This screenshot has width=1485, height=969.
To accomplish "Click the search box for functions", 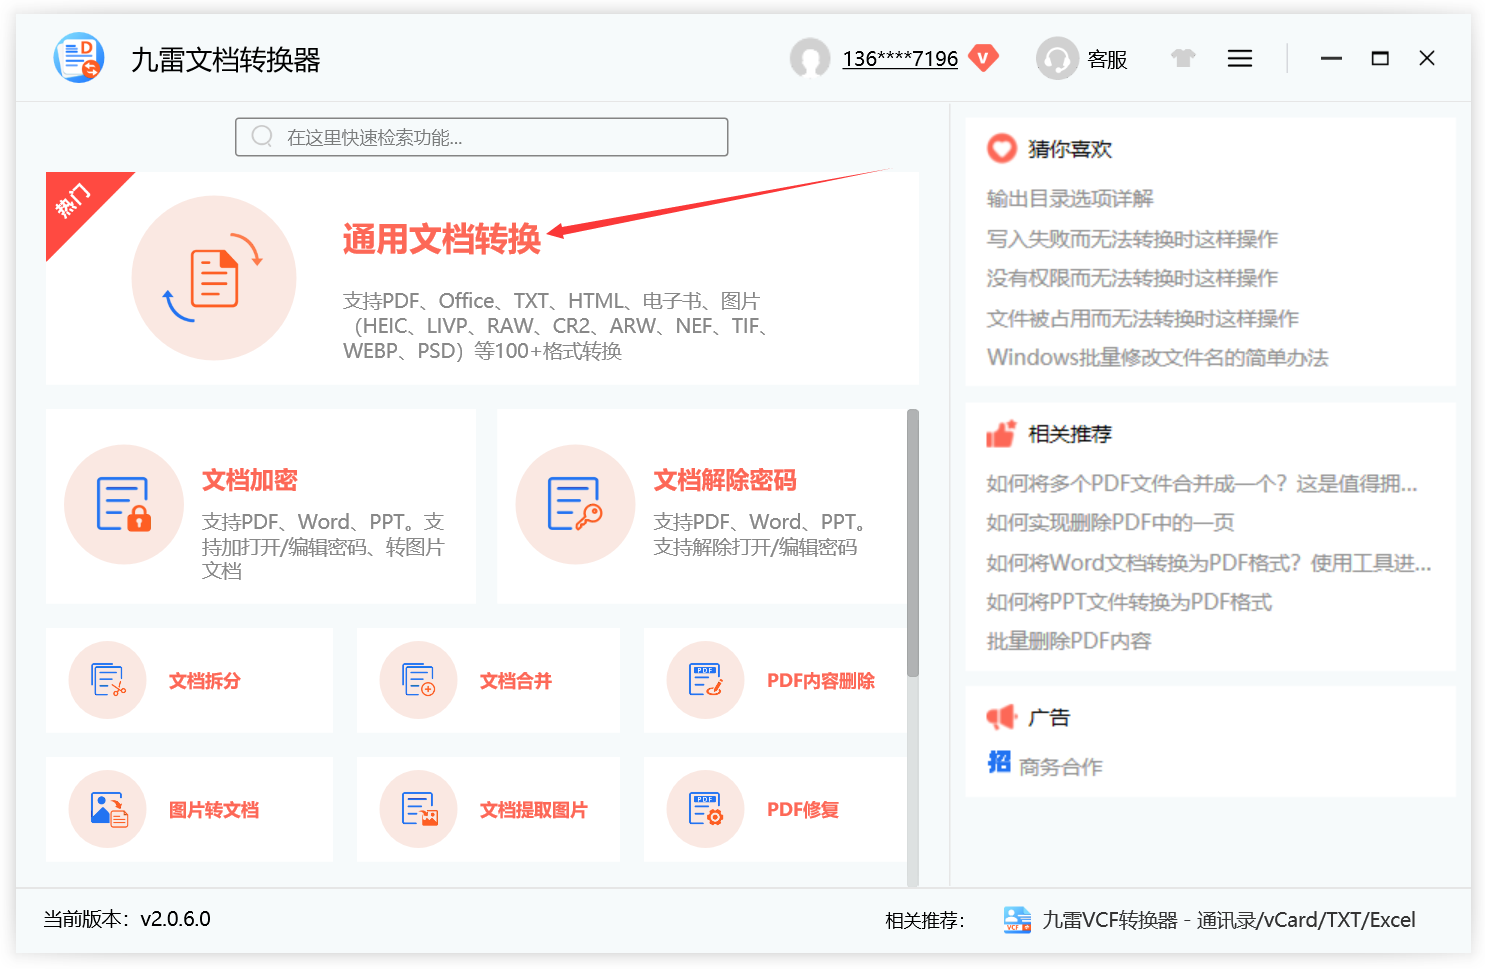I will tap(481, 137).
